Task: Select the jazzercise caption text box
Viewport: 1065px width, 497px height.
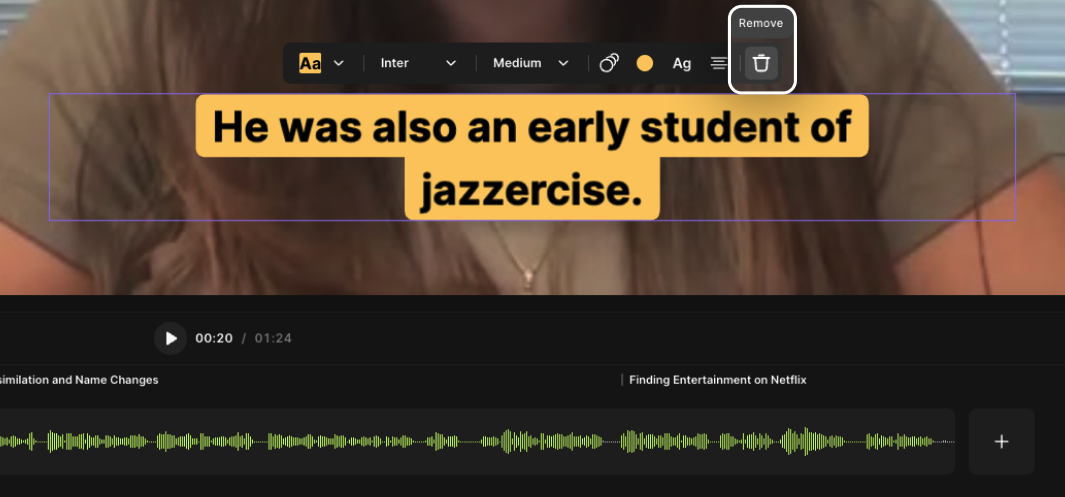Action: tap(532, 157)
